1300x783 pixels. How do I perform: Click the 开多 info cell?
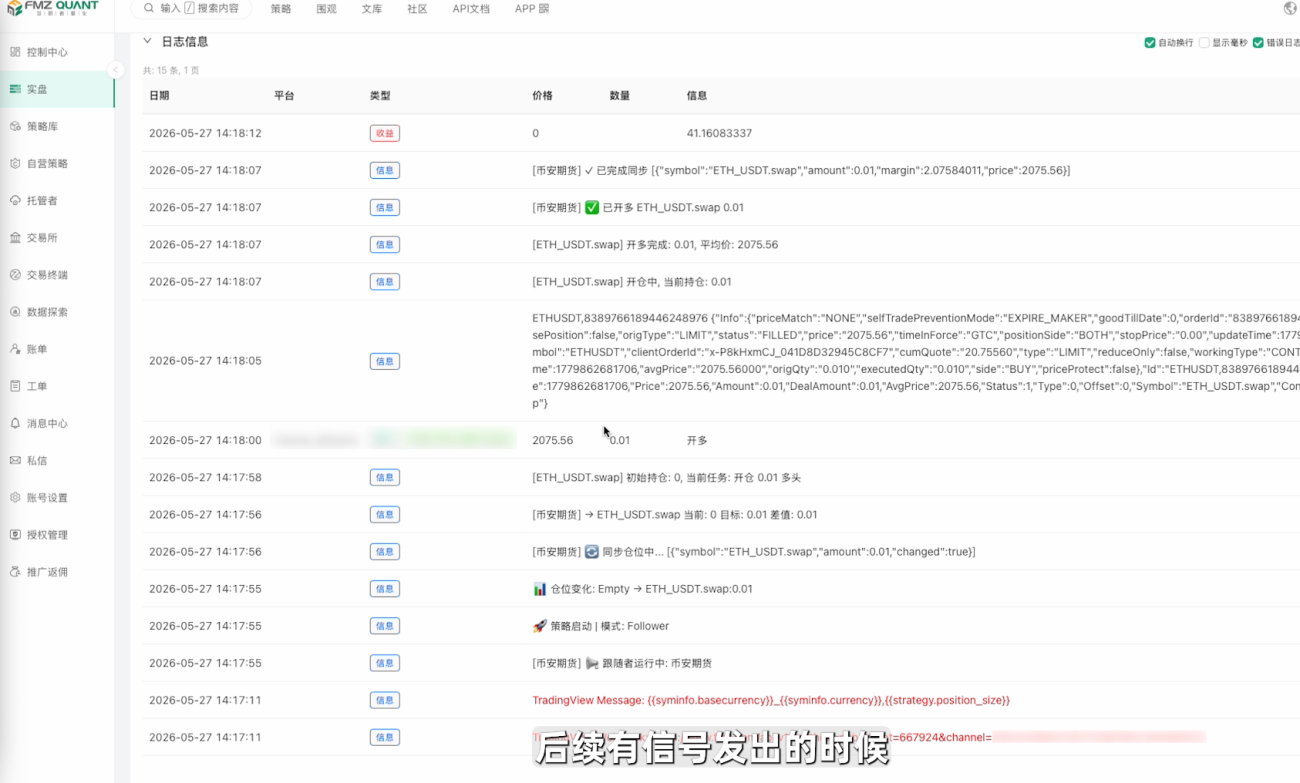pyautogui.click(x=697, y=440)
